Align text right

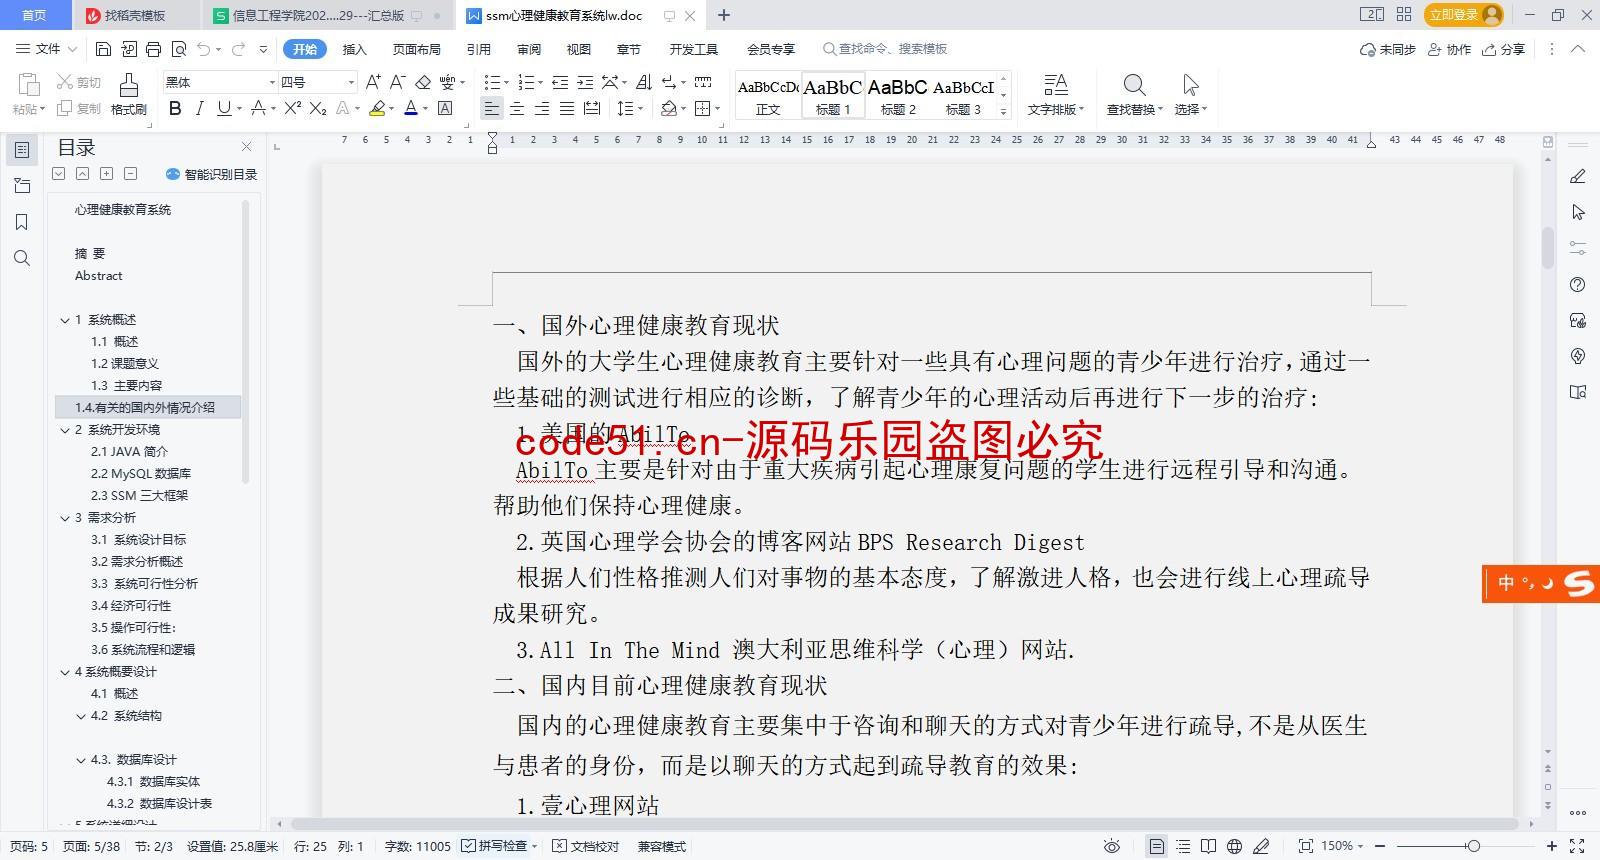pyautogui.click(x=542, y=108)
